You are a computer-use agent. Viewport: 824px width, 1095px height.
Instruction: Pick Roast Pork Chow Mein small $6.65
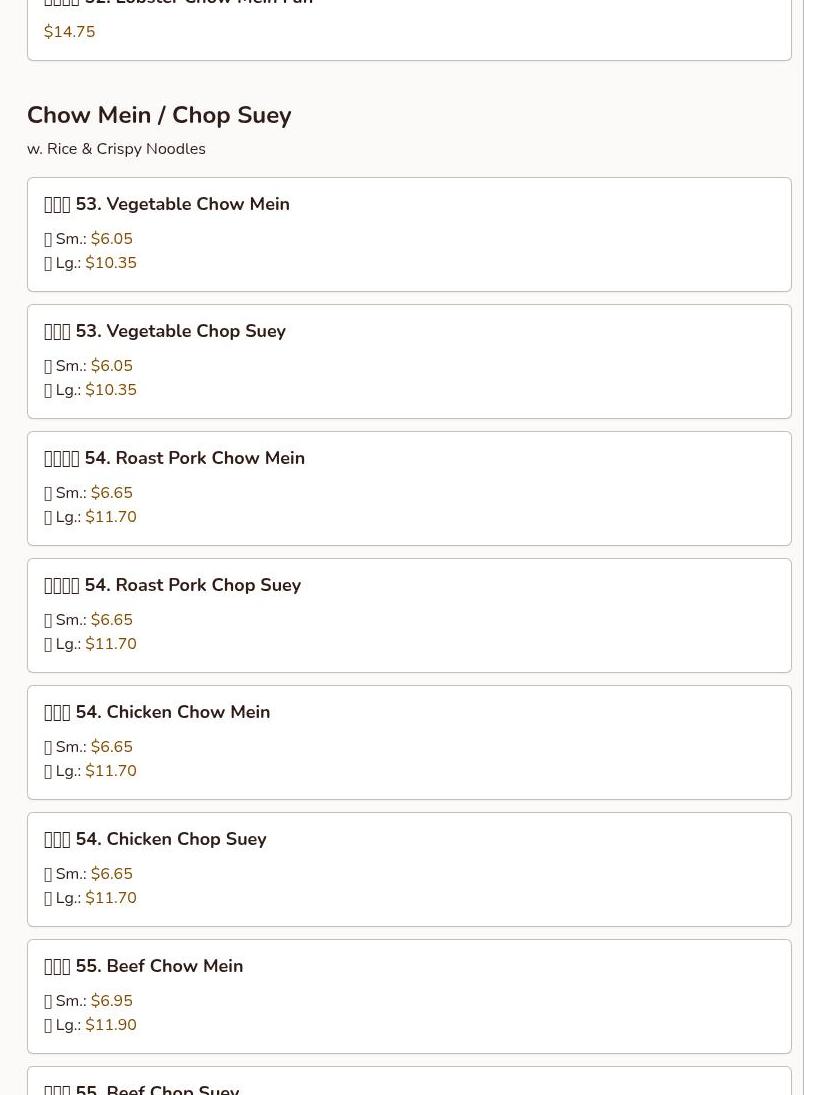point(88,493)
